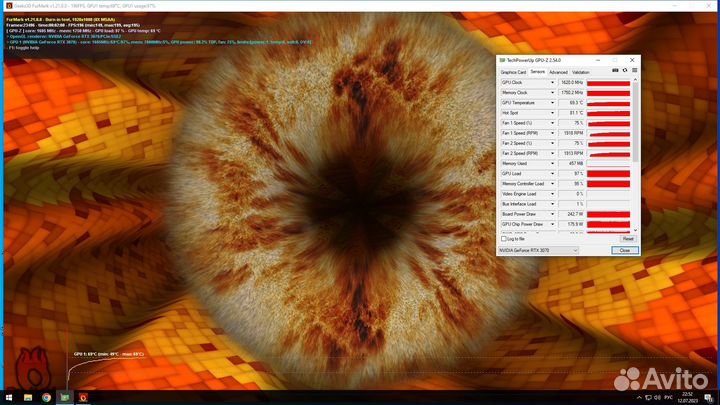The width and height of the screenshot is (720, 405).
Task: Click the Close button in GPU-Z
Action: [x=624, y=251]
